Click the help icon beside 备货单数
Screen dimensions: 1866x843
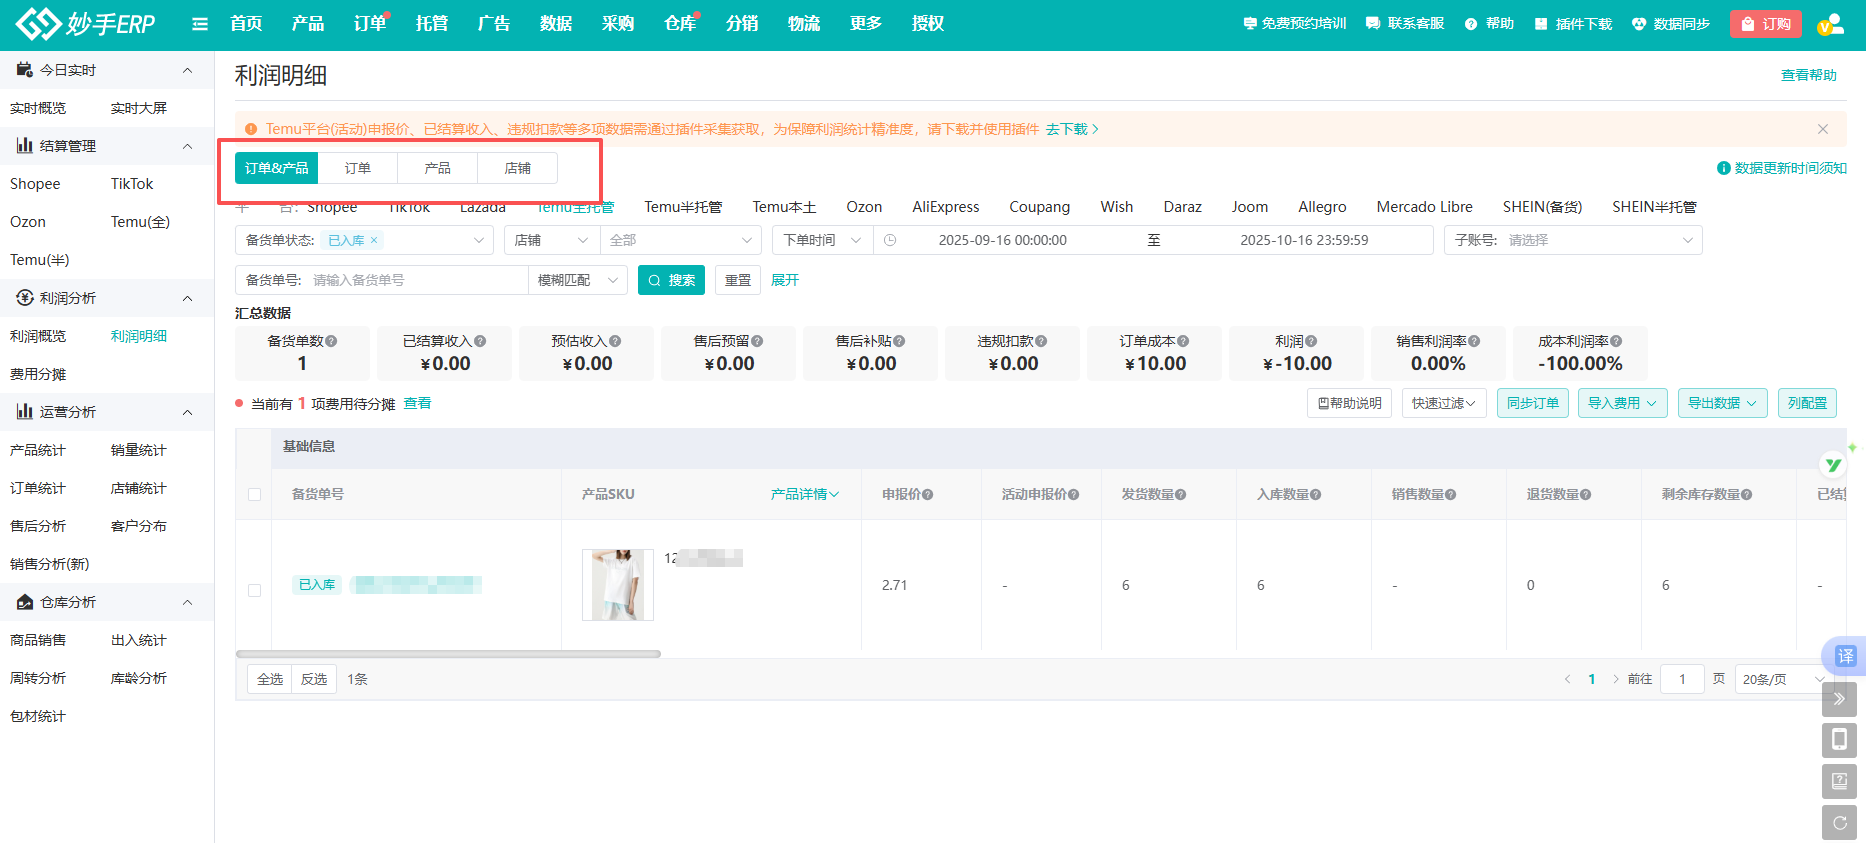click(331, 341)
